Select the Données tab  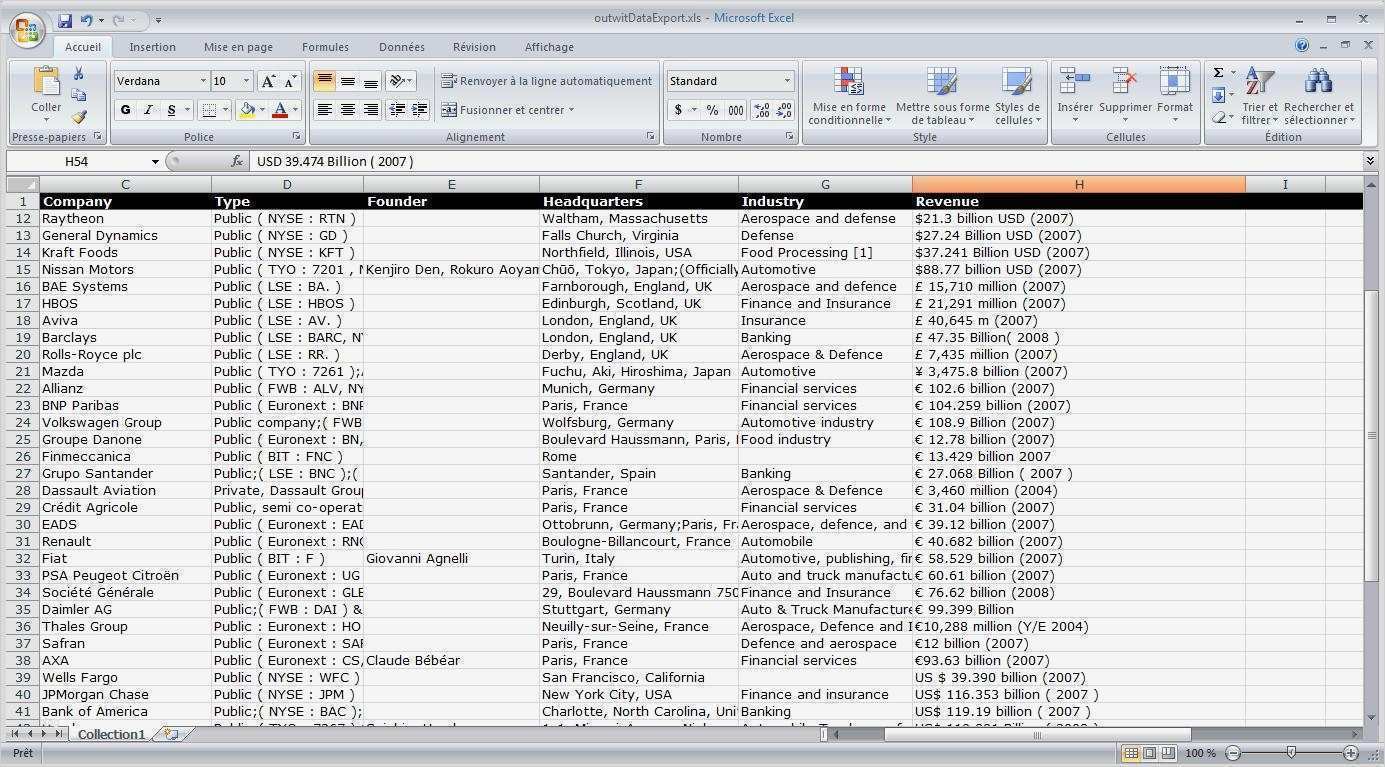402,47
